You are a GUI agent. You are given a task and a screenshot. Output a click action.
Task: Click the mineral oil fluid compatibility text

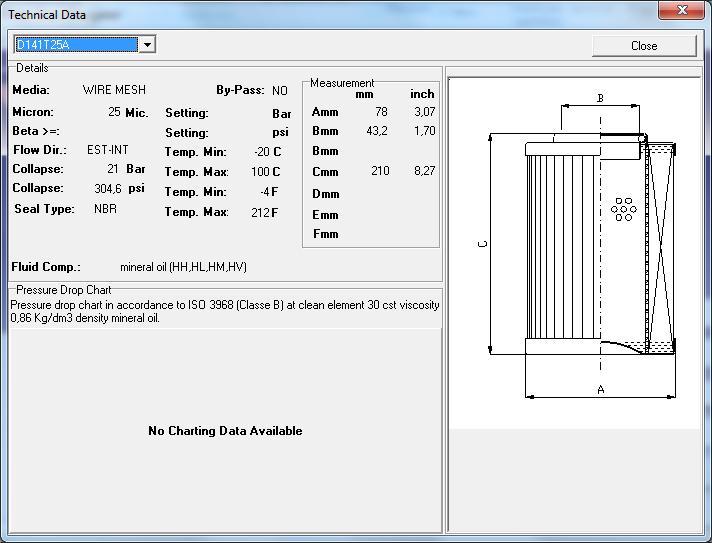183,267
